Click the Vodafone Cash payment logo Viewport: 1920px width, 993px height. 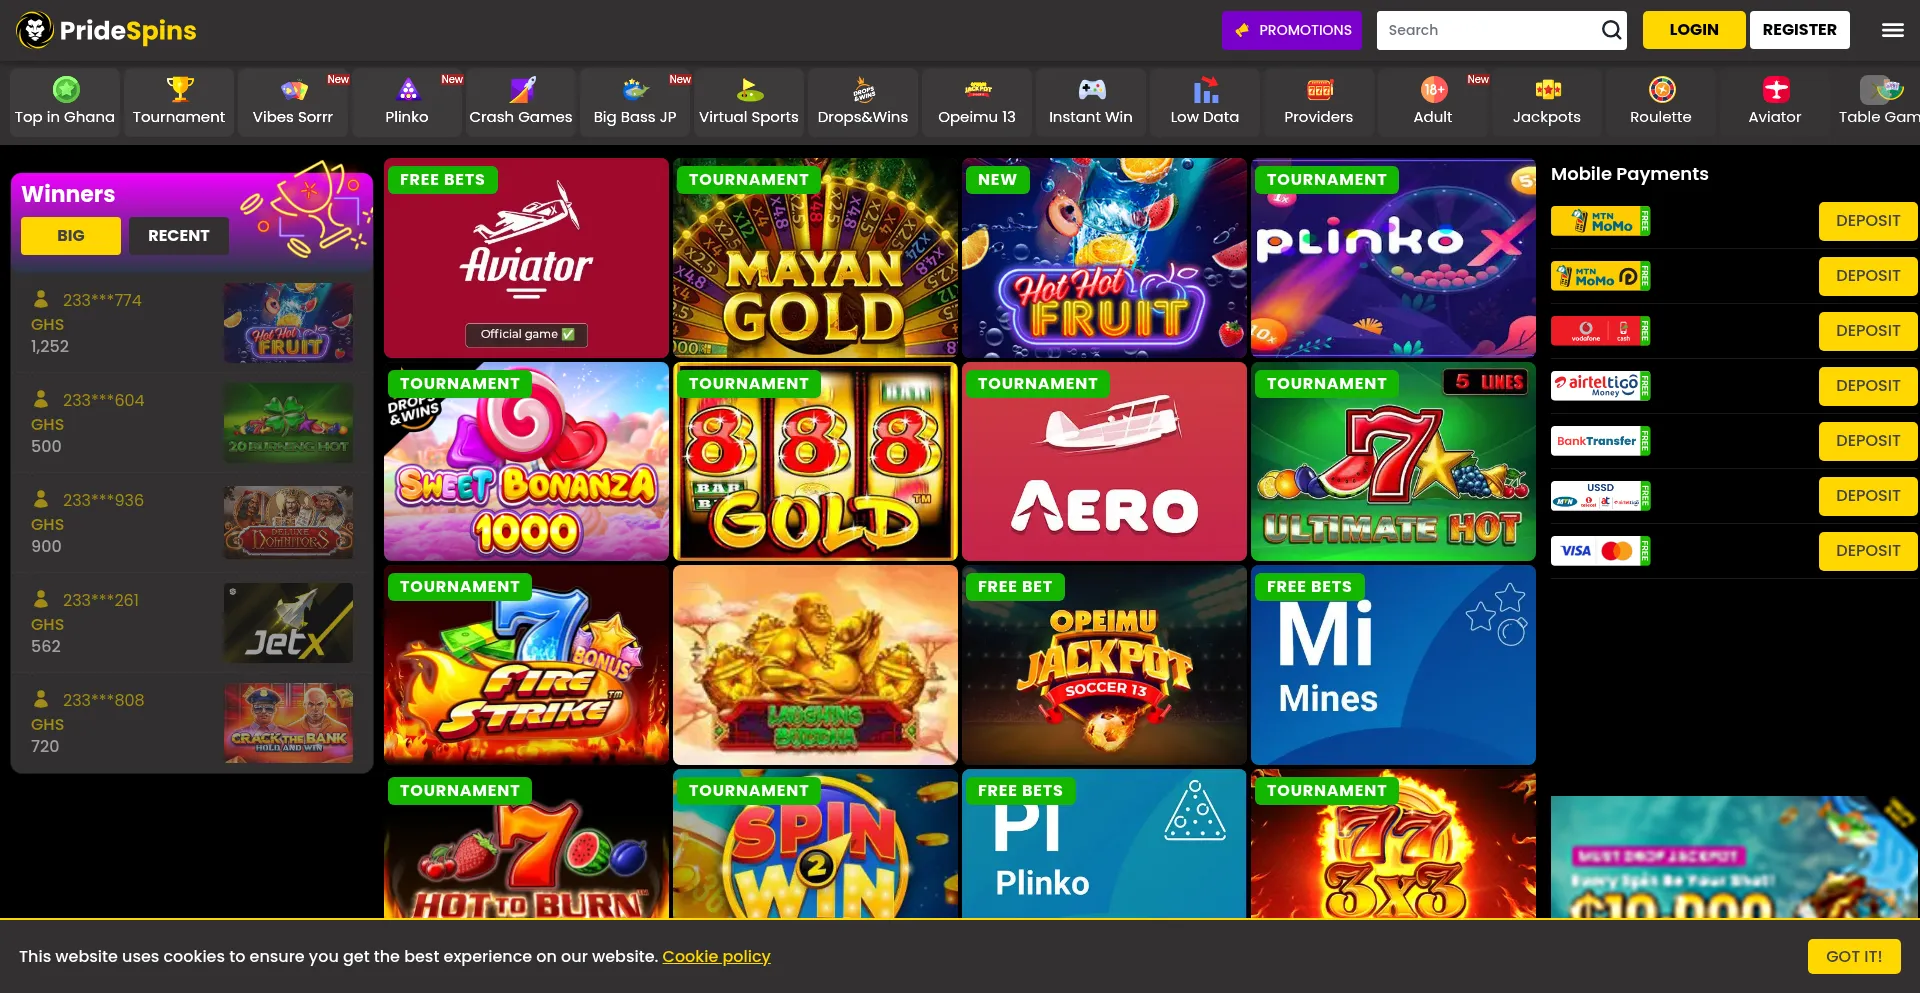point(1600,331)
